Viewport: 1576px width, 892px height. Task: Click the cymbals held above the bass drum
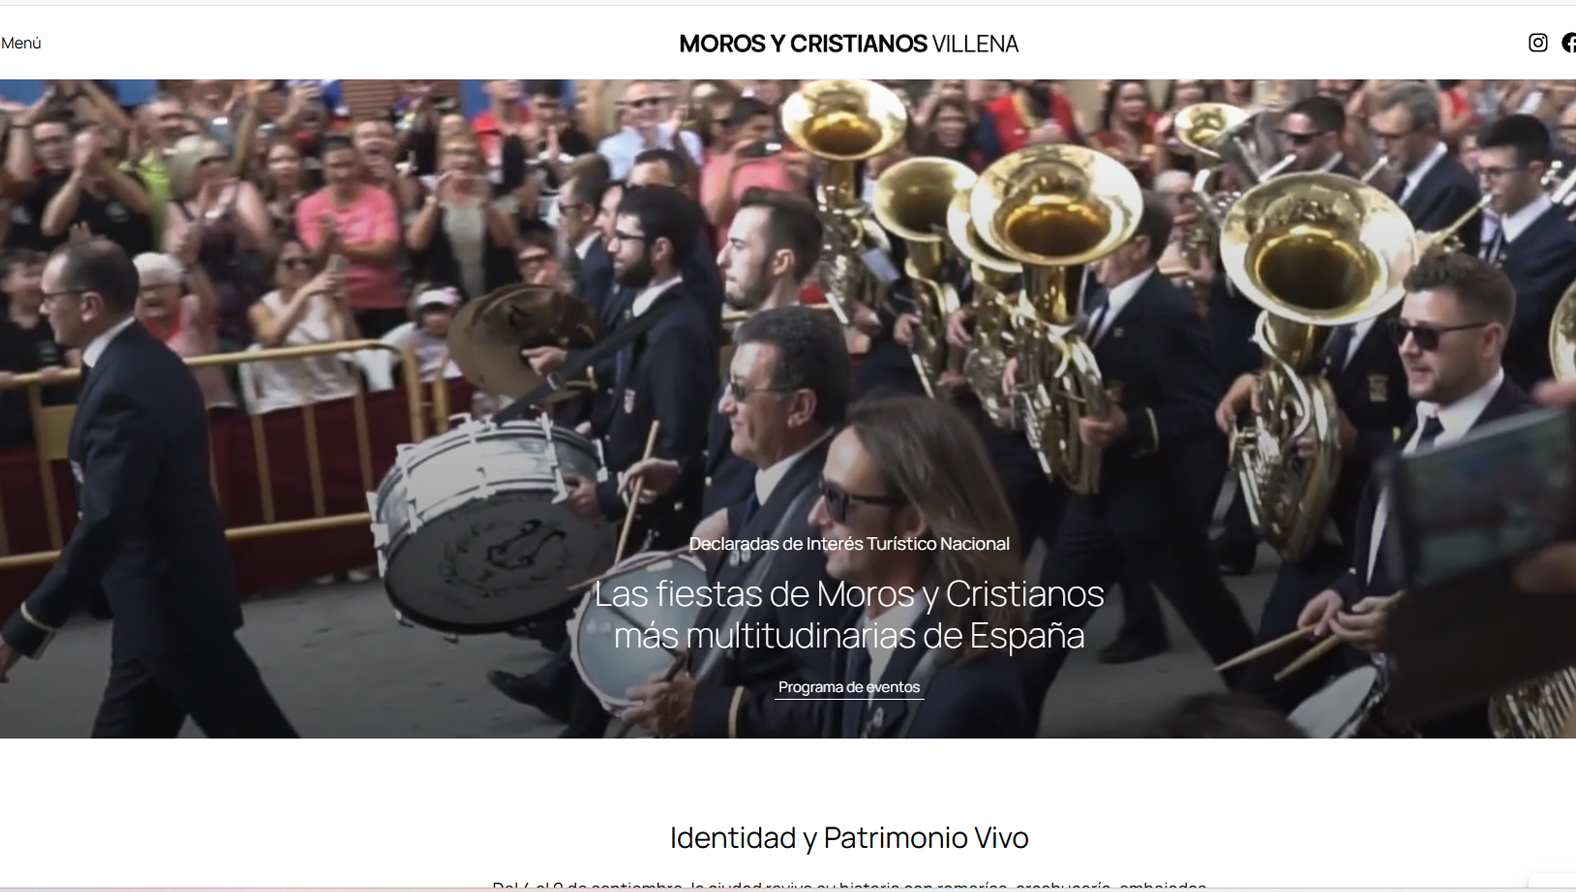(520, 338)
